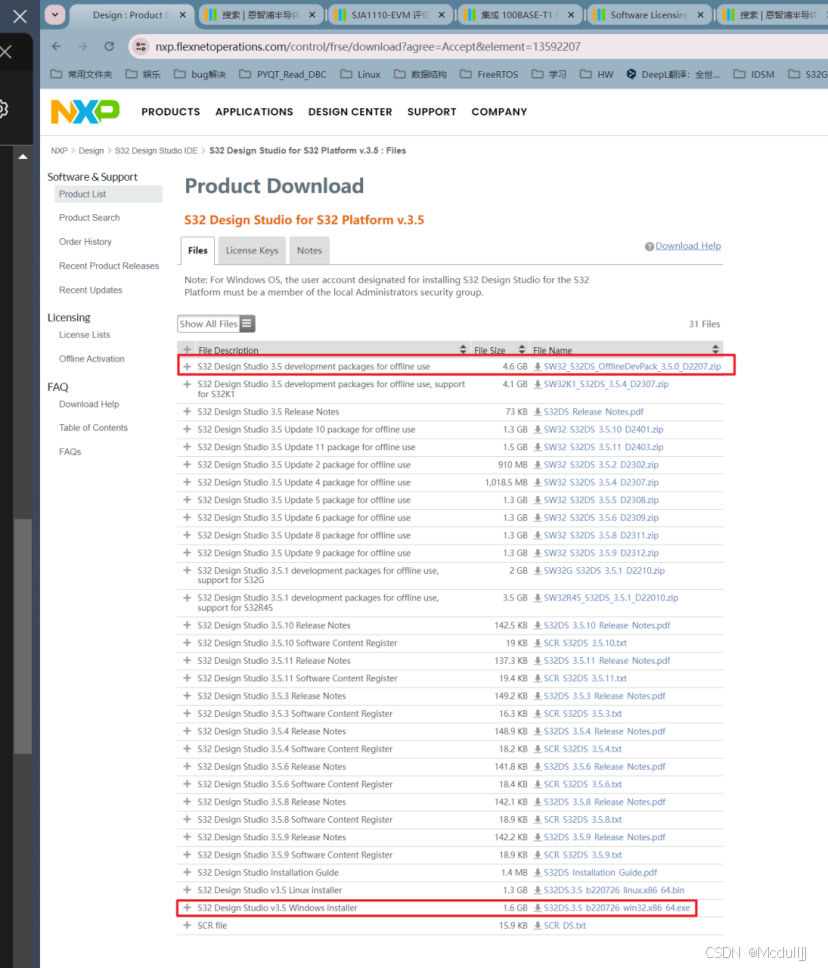
Task: Click the NXP logo
Action: coord(85,112)
